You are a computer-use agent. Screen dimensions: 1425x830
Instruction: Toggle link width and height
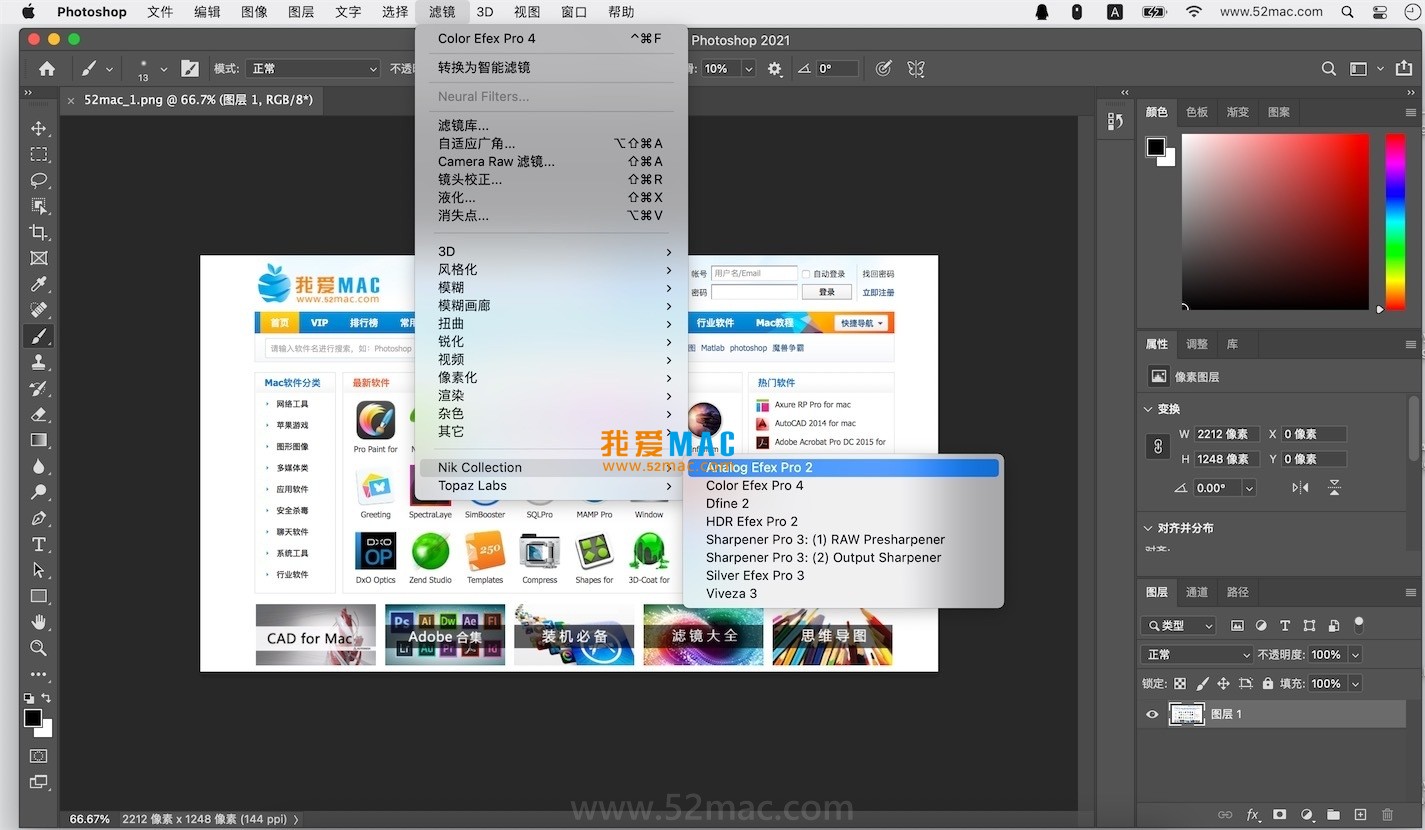(1159, 446)
